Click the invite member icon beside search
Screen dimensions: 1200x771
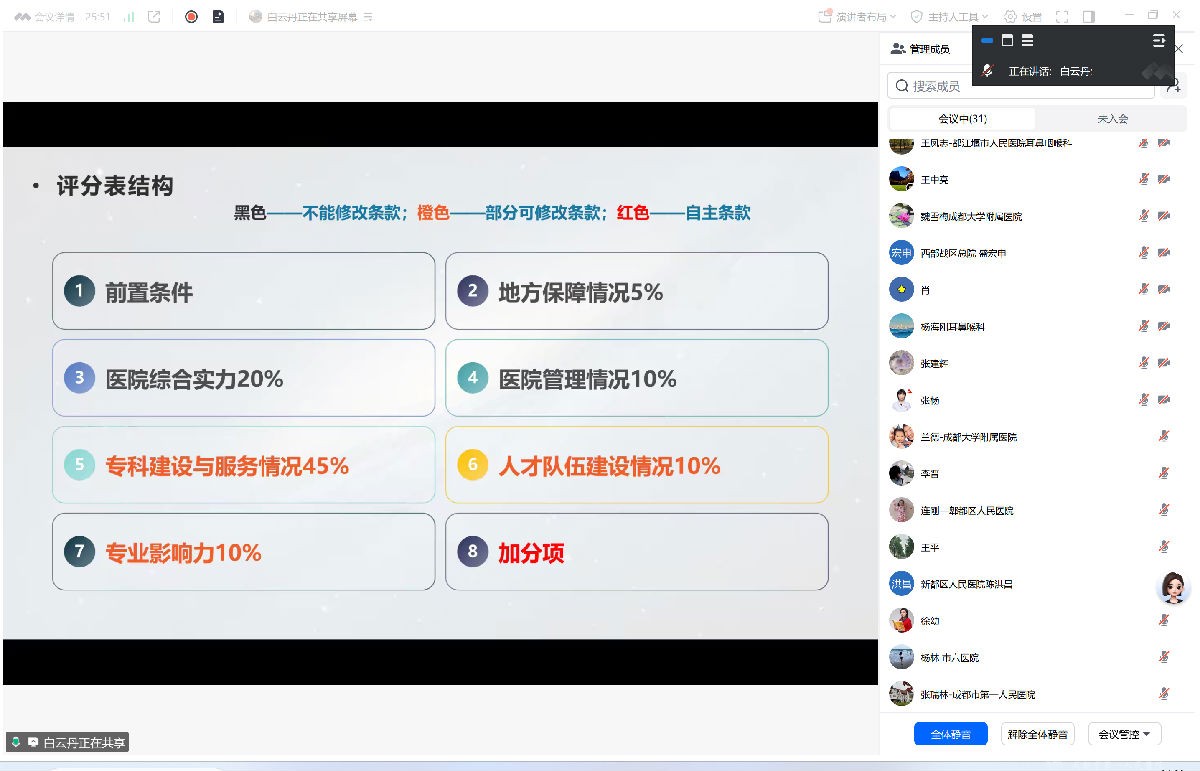(1174, 86)
